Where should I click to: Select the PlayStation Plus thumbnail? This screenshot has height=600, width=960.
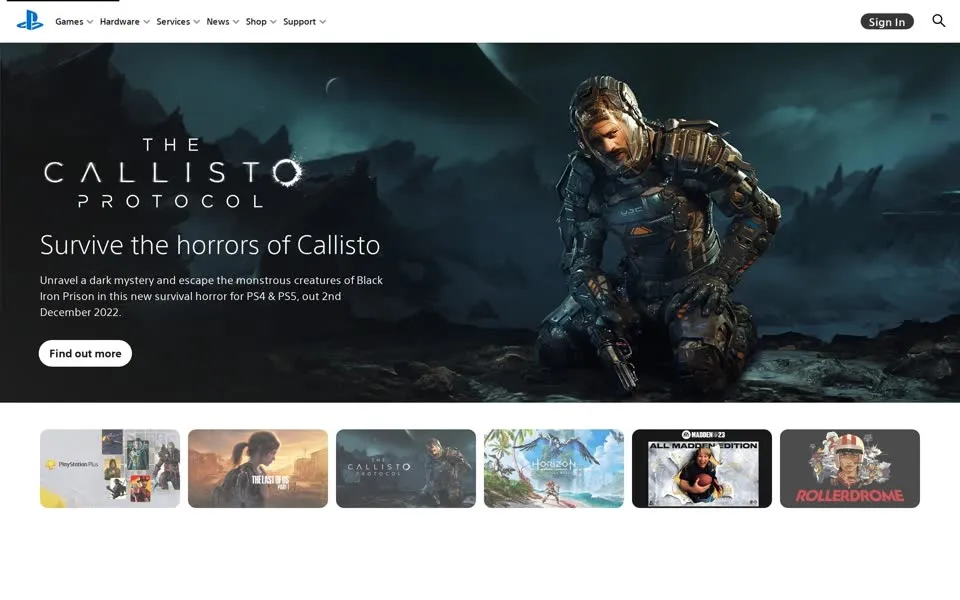(110, 468)
